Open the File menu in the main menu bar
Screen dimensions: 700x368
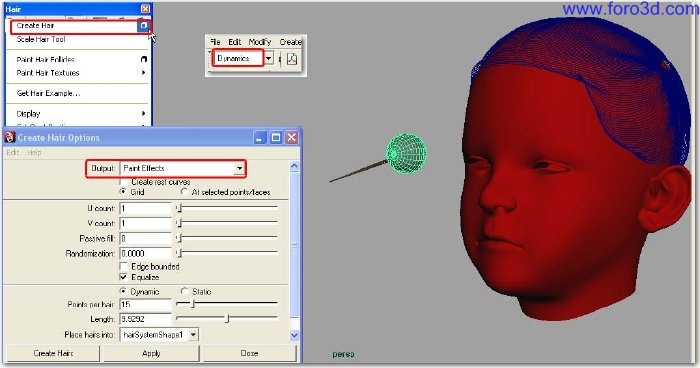(215, 42)
